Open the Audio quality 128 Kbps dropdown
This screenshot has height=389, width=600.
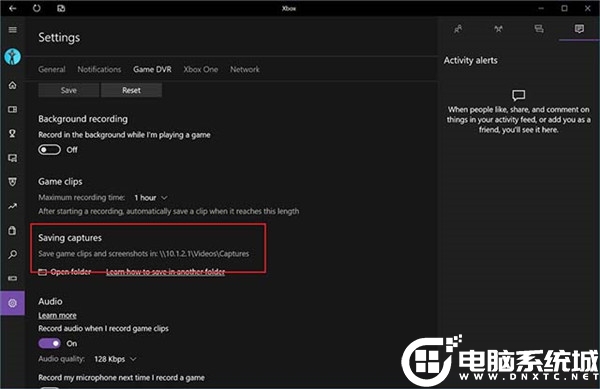[115, 359]
